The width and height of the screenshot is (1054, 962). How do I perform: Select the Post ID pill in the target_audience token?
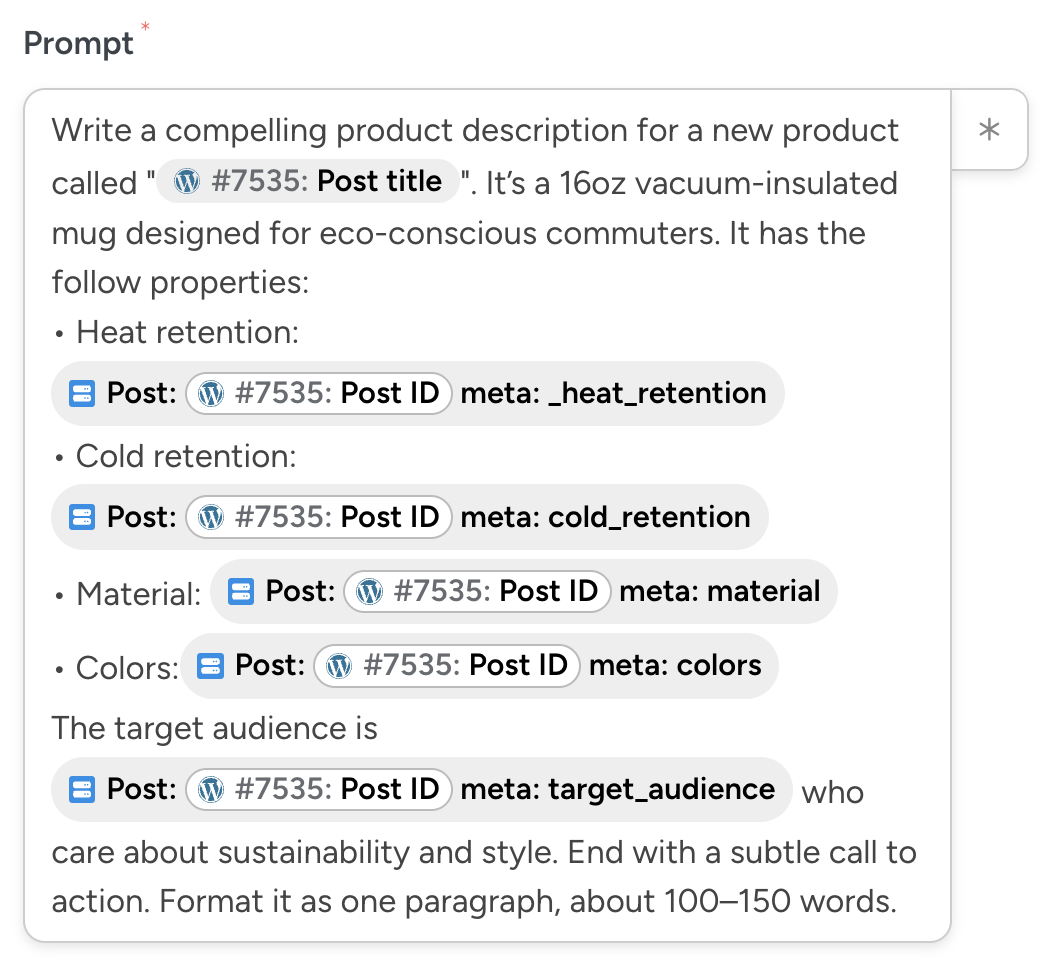pos(319,790)
